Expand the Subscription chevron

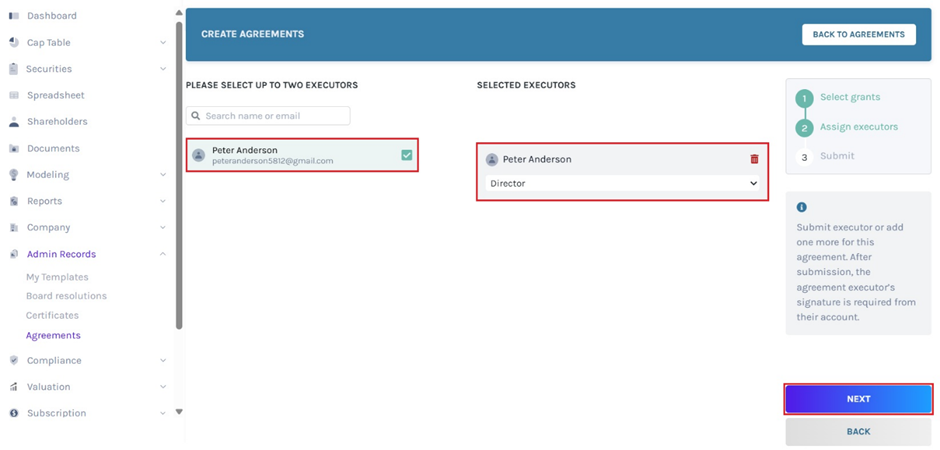pyautogui.click(x=163, y=413)
